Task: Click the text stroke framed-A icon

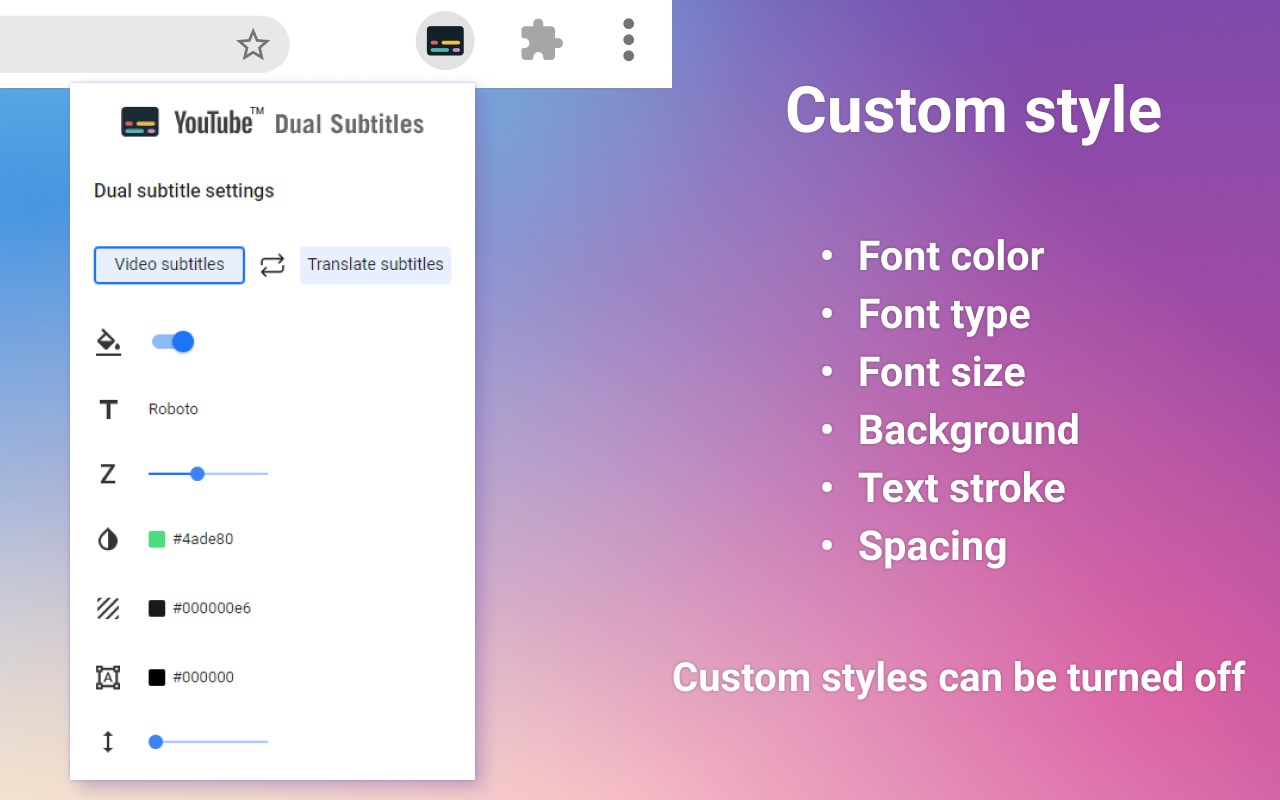Action: (x=108, y=677)
